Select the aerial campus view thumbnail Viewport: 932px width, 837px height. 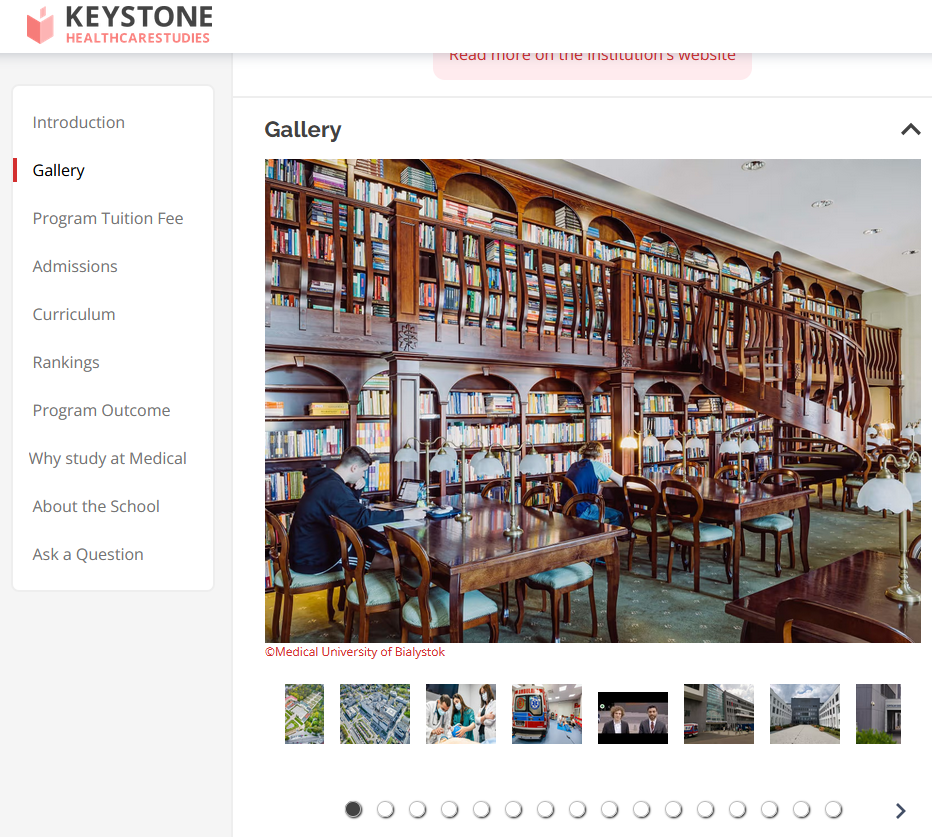[x=375, y=714]
